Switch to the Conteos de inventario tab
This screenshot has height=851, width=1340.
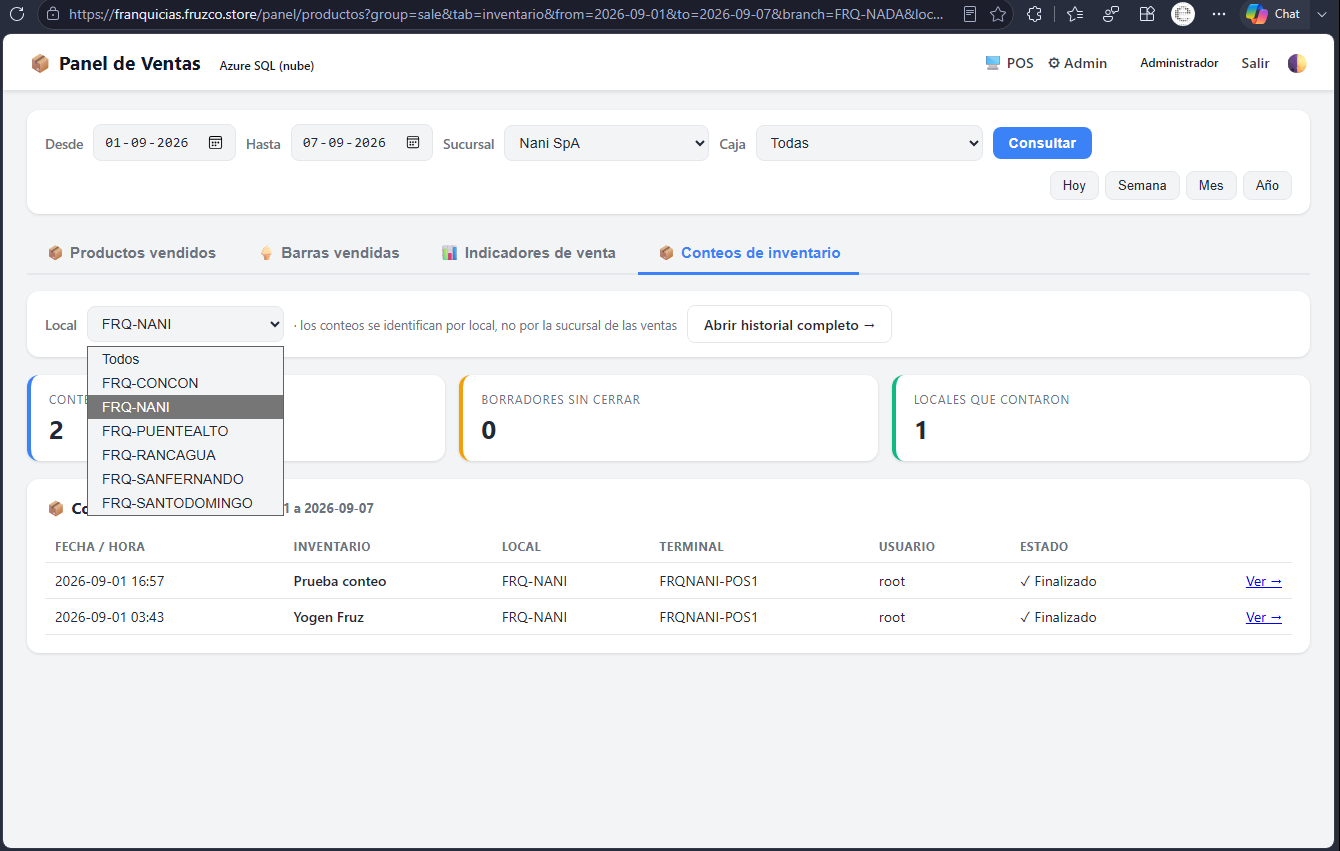pos(749,253)
